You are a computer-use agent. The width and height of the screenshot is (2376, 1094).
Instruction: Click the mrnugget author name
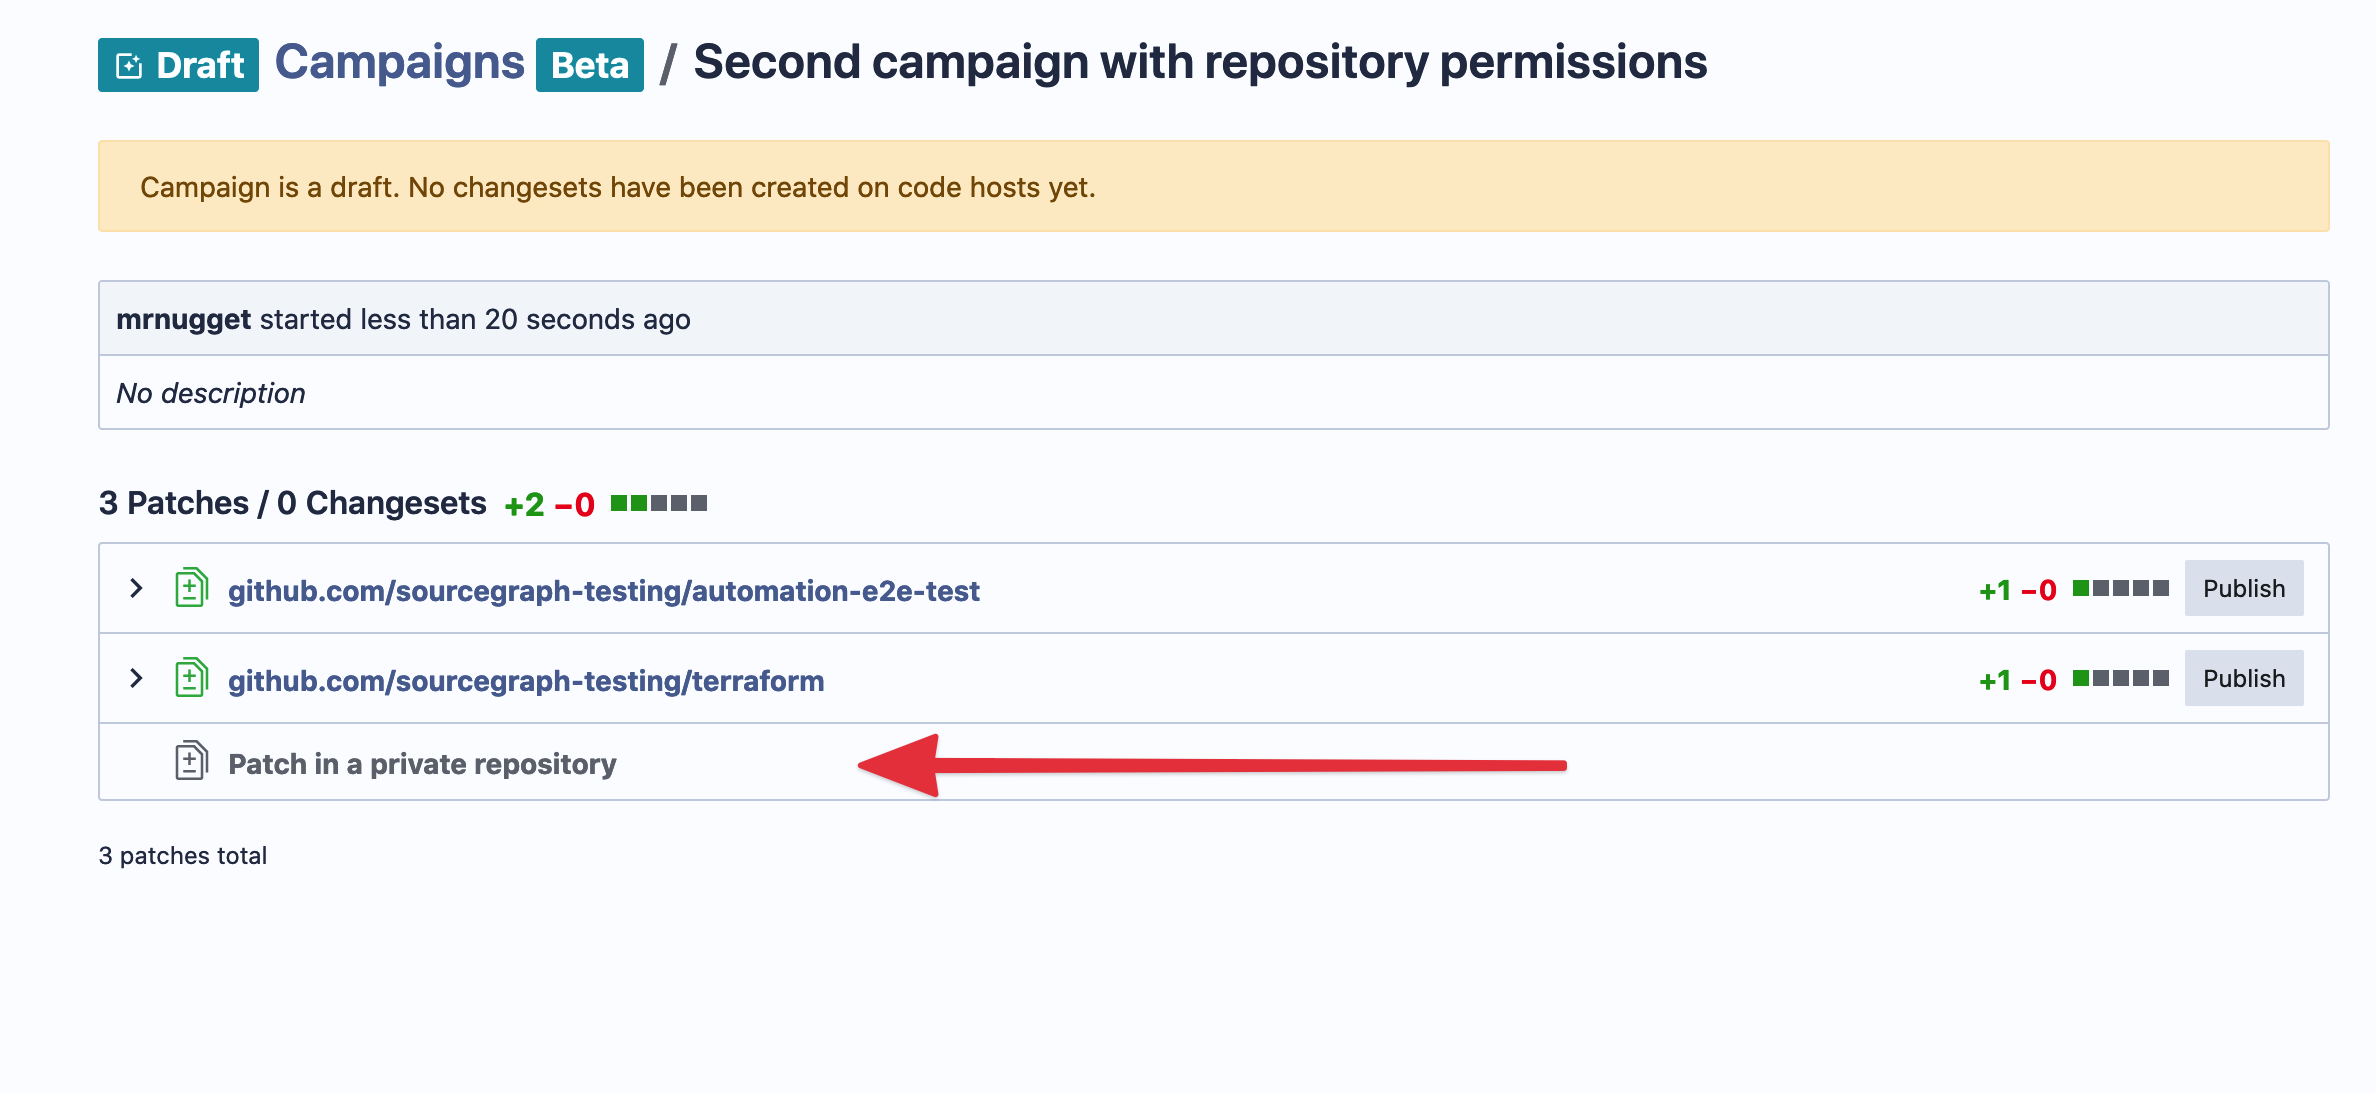(x=183, y=319)
